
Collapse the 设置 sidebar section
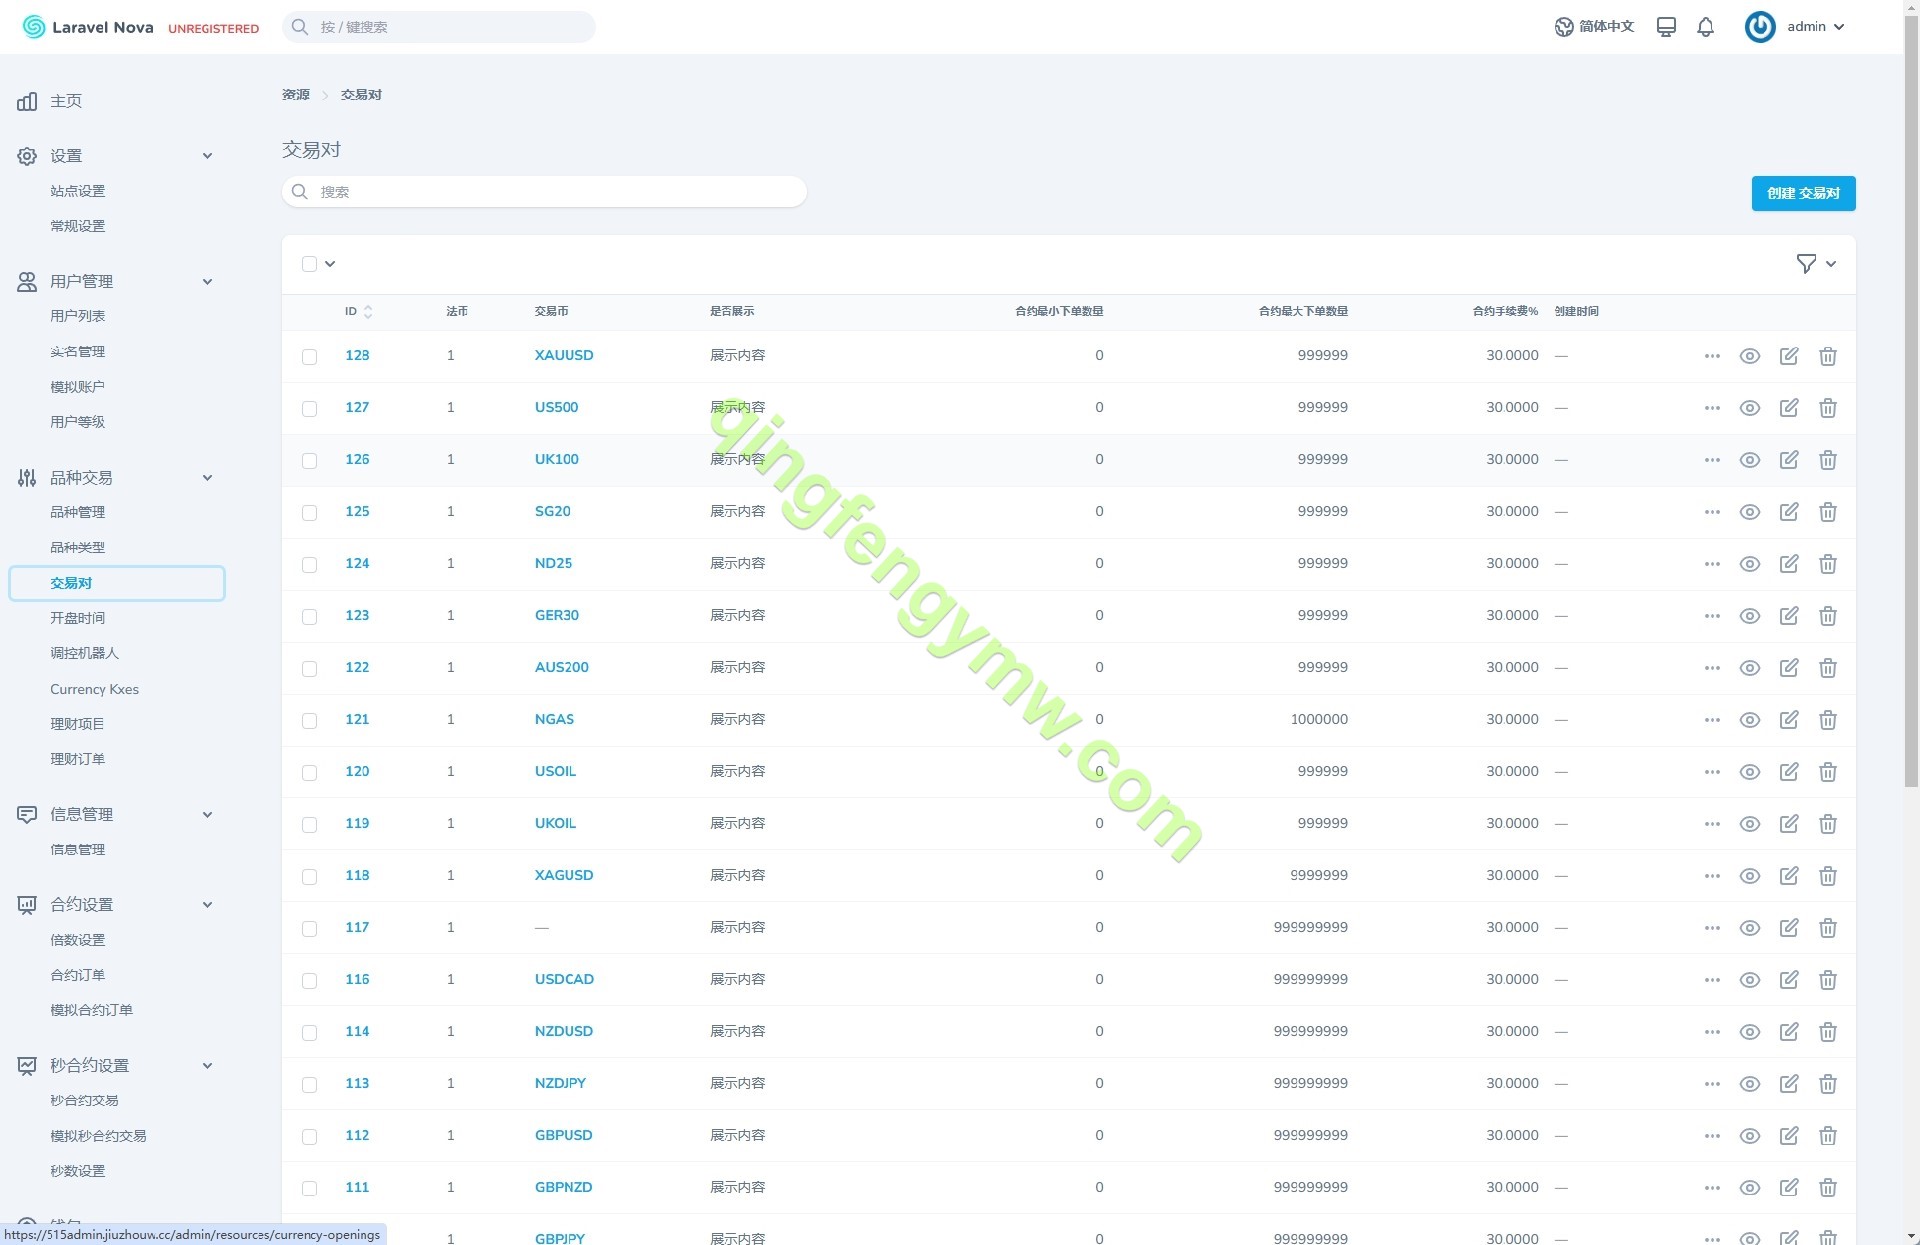pos(207,156)
